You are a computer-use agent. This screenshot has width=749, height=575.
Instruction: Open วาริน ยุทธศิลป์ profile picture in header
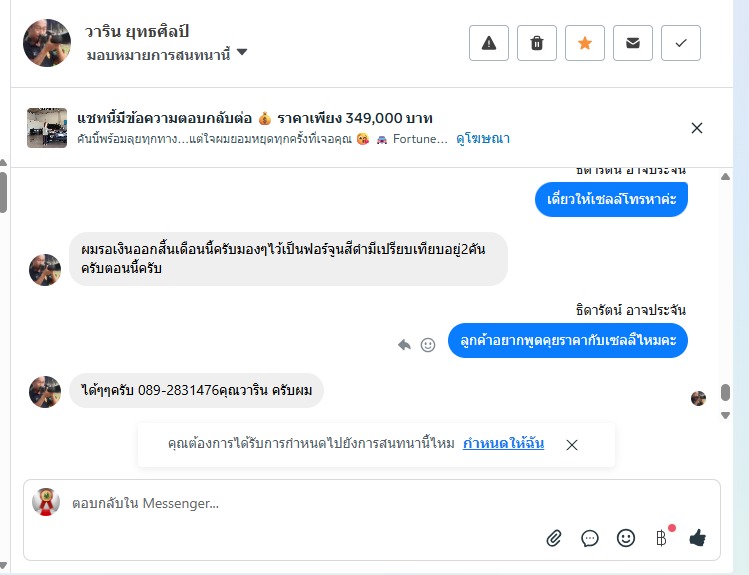point(47,43)
